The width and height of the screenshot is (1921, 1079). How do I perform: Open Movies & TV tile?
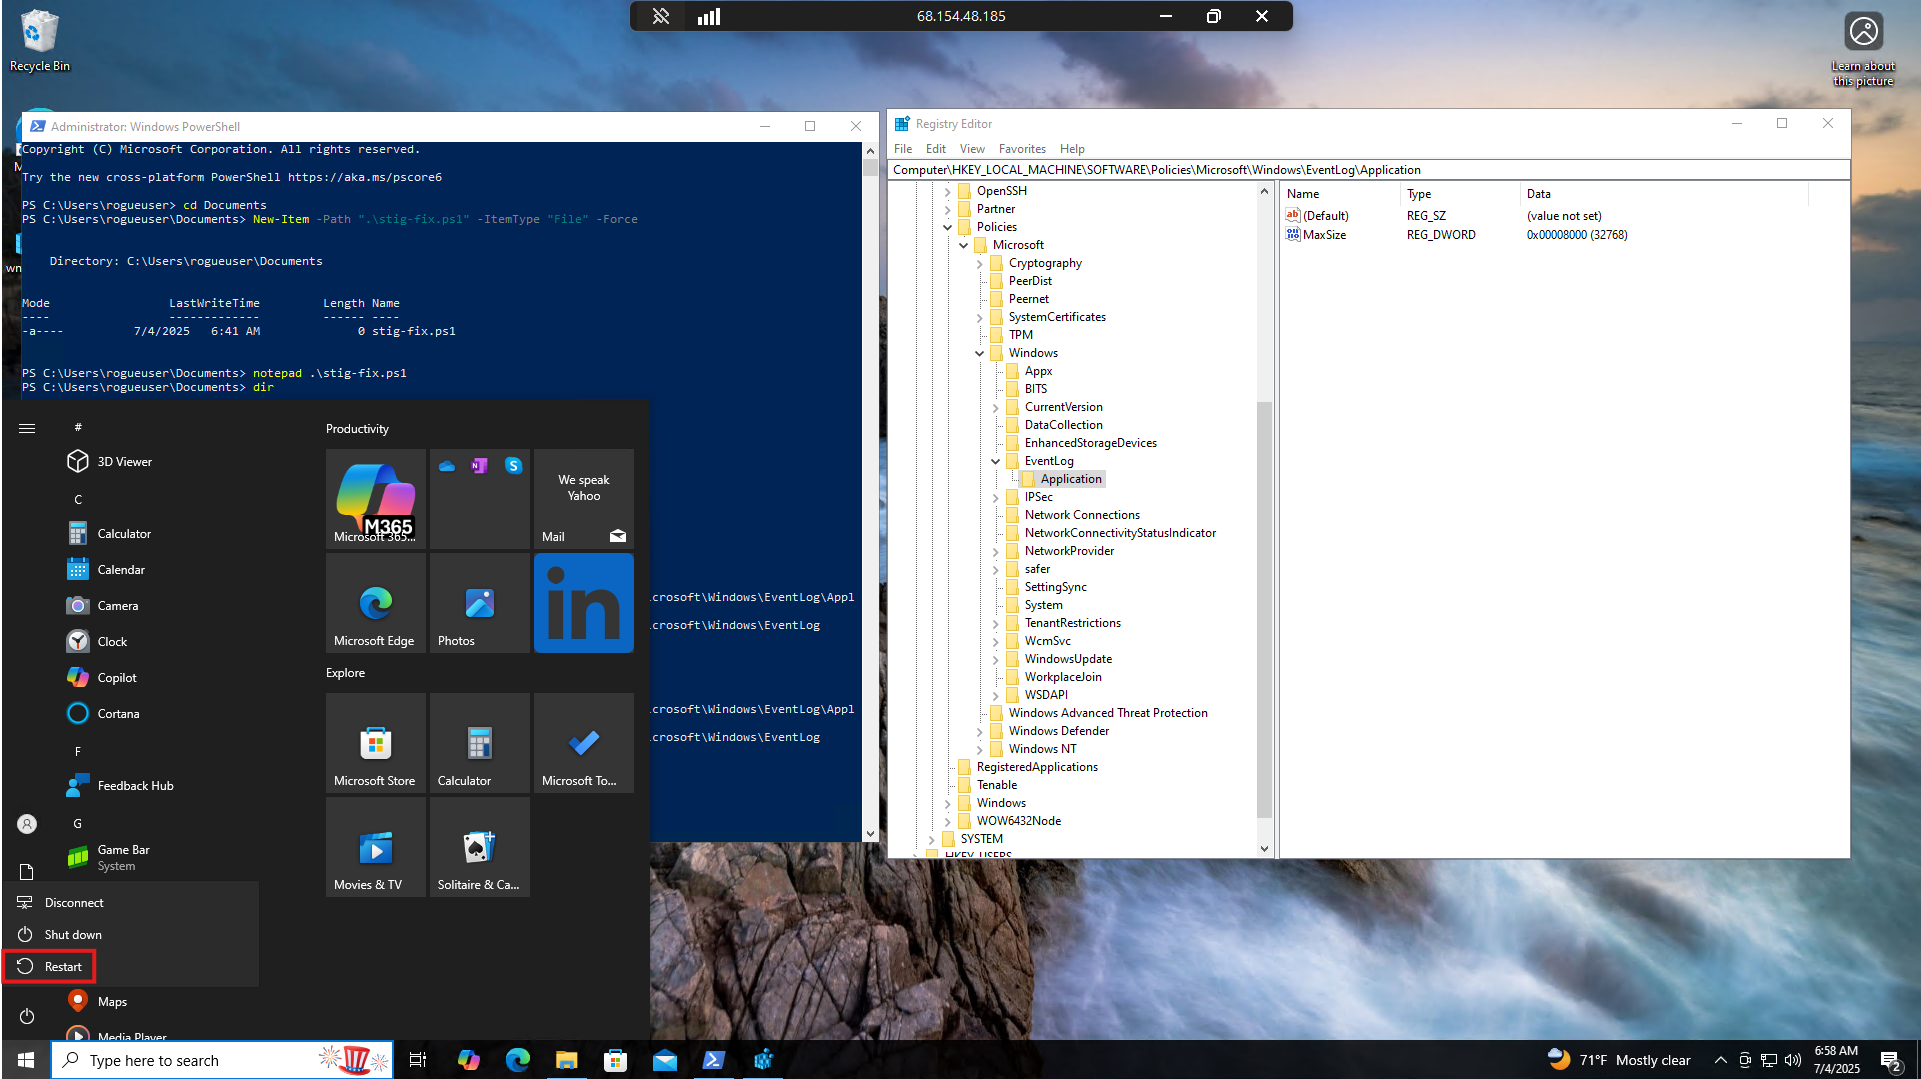coord(375,847)
